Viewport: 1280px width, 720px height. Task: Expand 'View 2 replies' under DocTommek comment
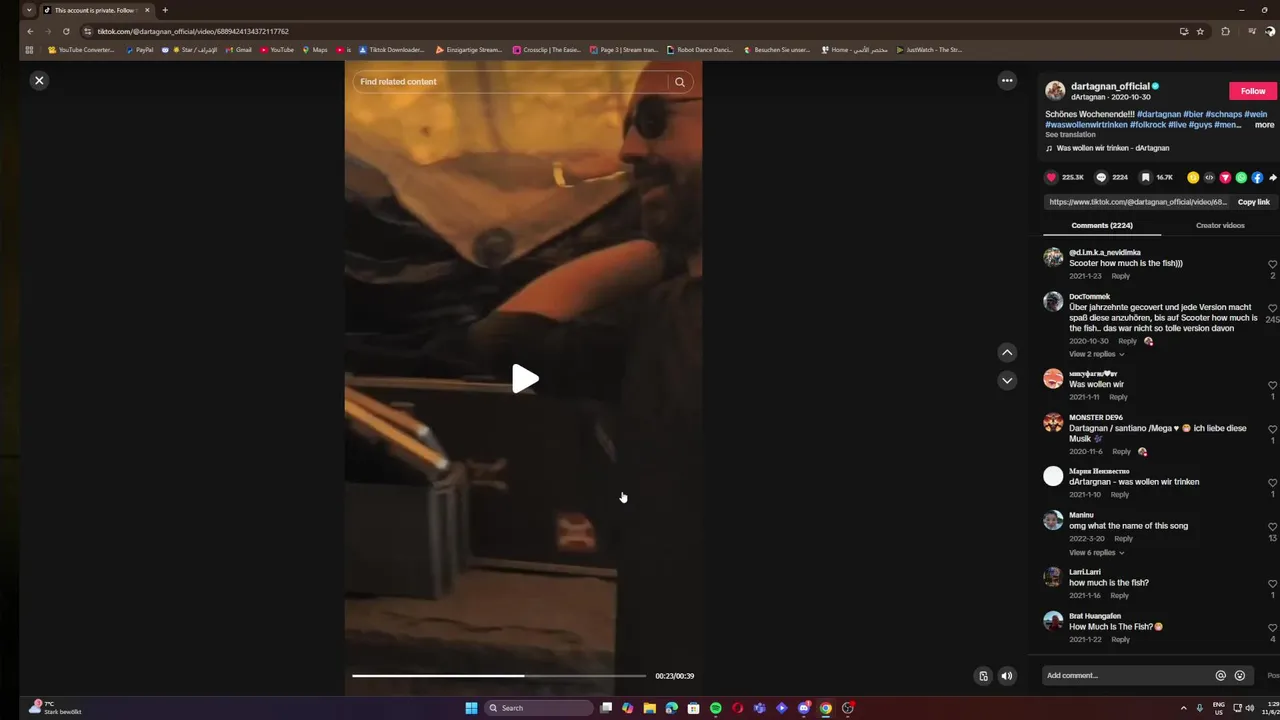pos(1096,354)
